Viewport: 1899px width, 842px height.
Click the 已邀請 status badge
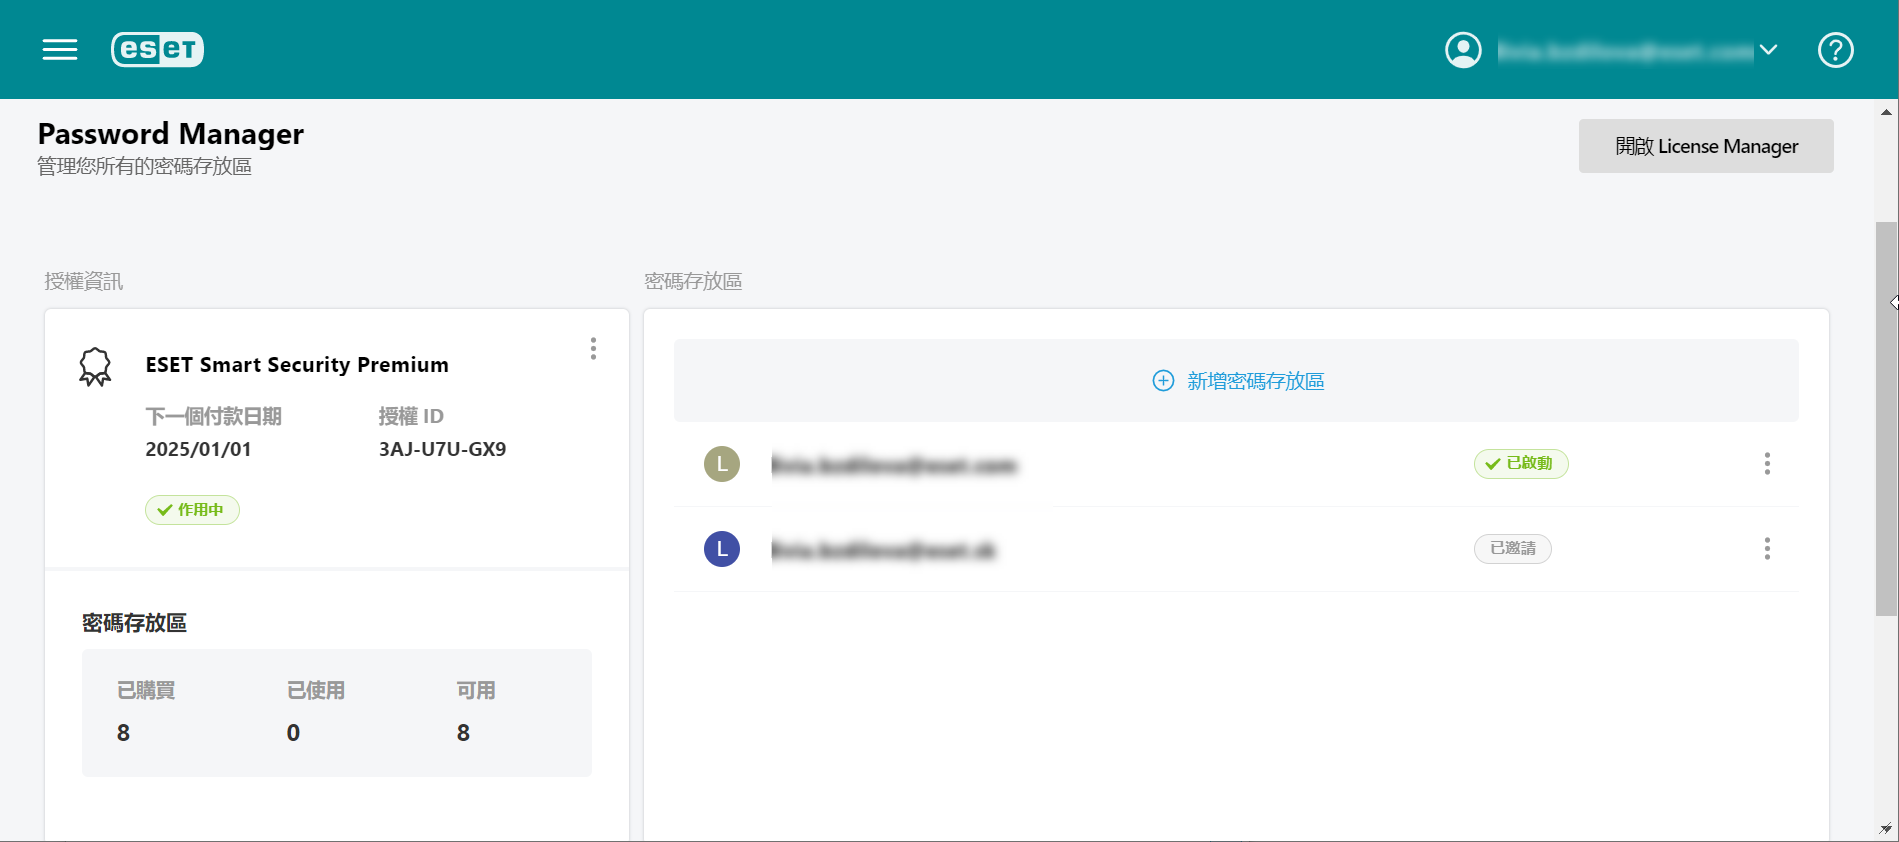coord(1513,549)
